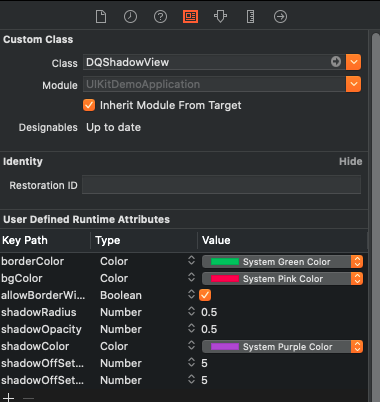
Task: Toggle the allowBorderWi... Boolean checkbox
Action: [205, 295]
